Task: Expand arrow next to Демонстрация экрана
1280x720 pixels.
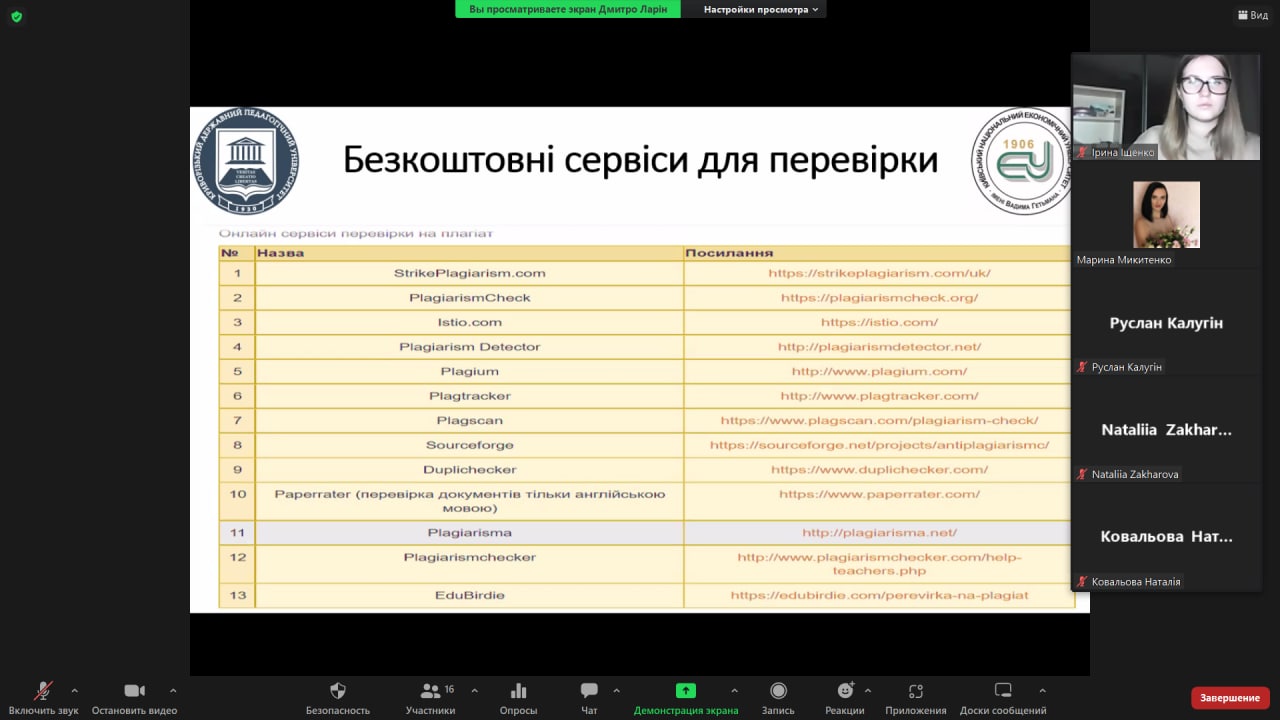Action: coord(734,690)
